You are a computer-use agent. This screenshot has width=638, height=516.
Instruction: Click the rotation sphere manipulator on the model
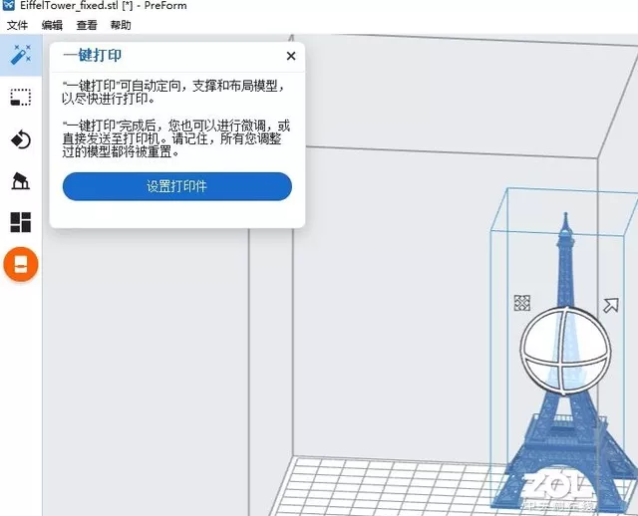(x=565, y=351)
